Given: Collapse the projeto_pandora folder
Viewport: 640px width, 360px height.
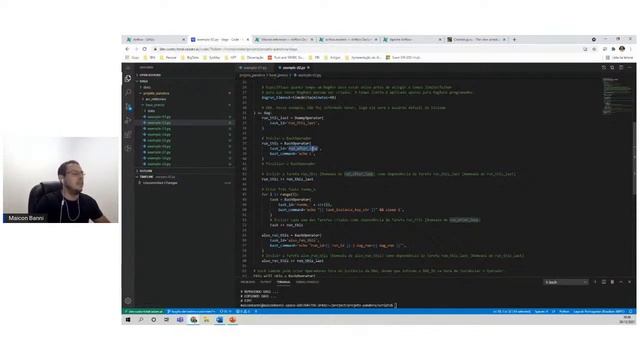Looking at the screenshot, I should pos(185,93).
